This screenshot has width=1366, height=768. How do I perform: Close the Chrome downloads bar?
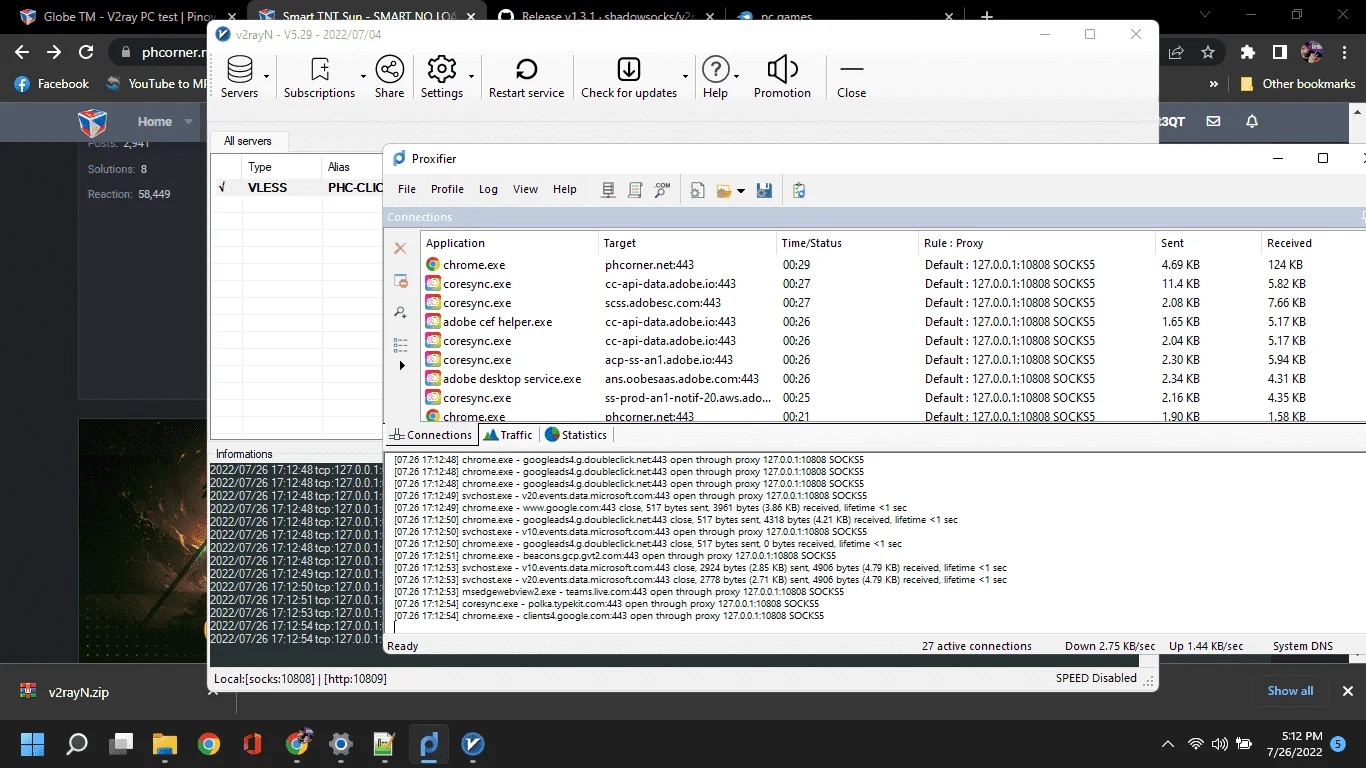pyautogui.click(x=1347, y=691)
